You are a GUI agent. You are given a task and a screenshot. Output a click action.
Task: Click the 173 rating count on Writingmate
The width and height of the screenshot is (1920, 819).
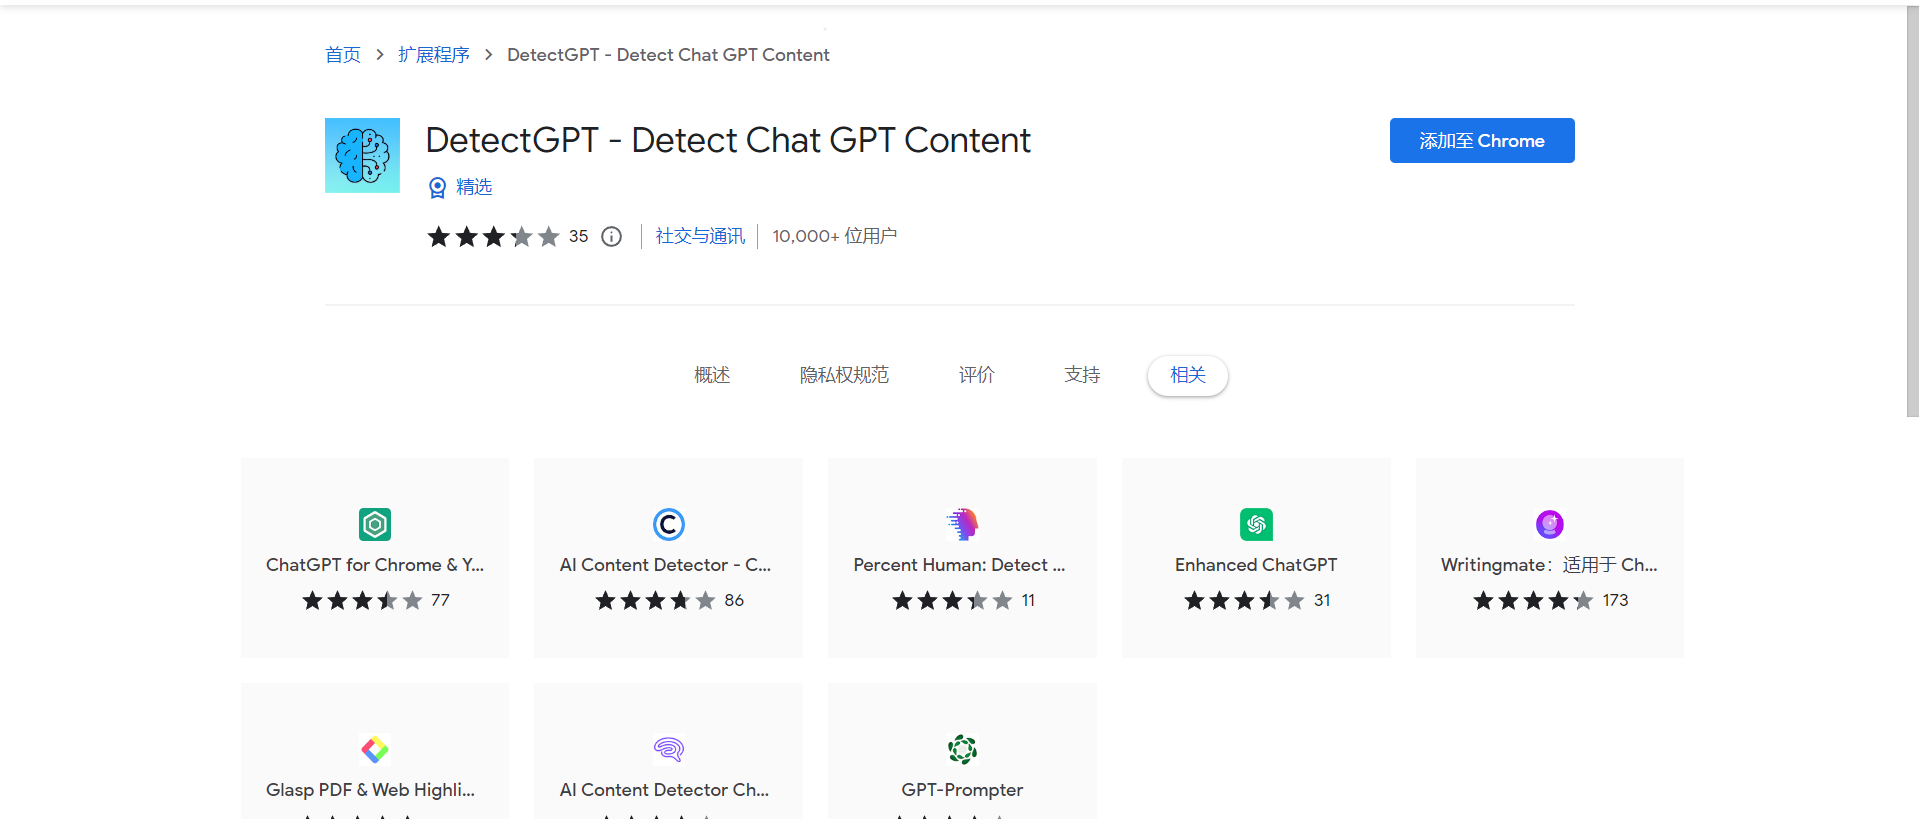1615,600
